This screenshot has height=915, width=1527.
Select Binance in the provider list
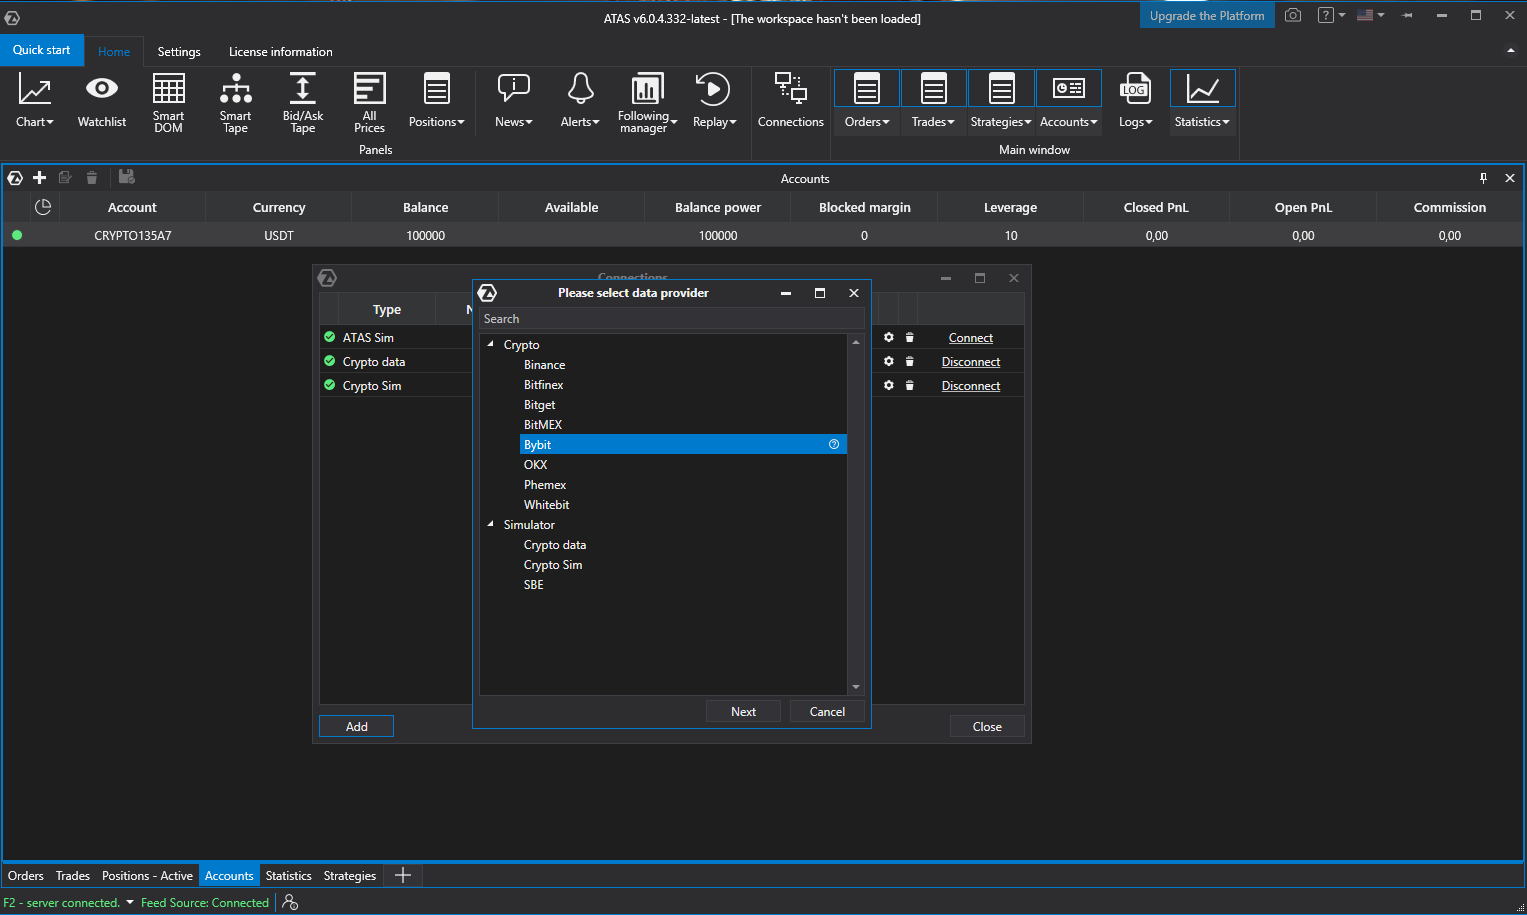click(x=545, y=365)
